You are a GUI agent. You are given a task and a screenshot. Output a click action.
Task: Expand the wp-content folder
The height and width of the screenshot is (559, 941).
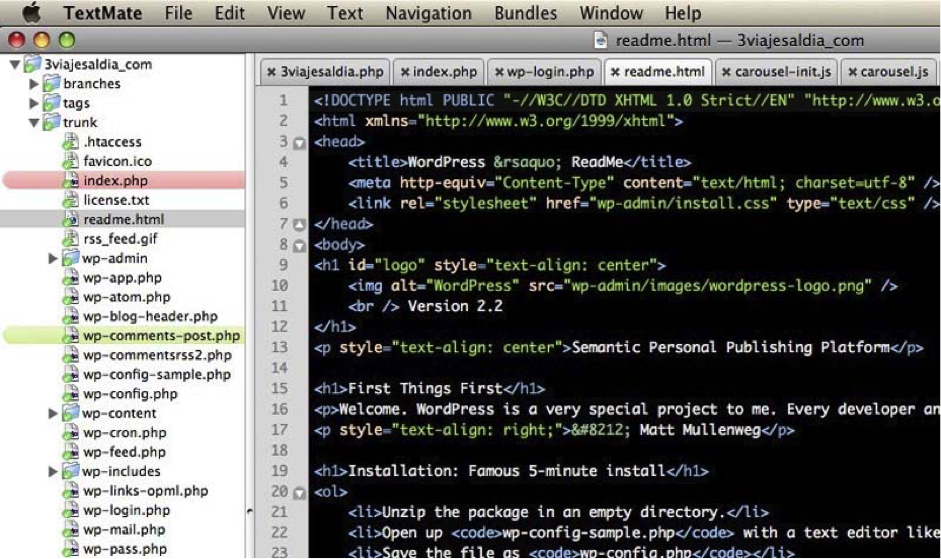(53, 413)
